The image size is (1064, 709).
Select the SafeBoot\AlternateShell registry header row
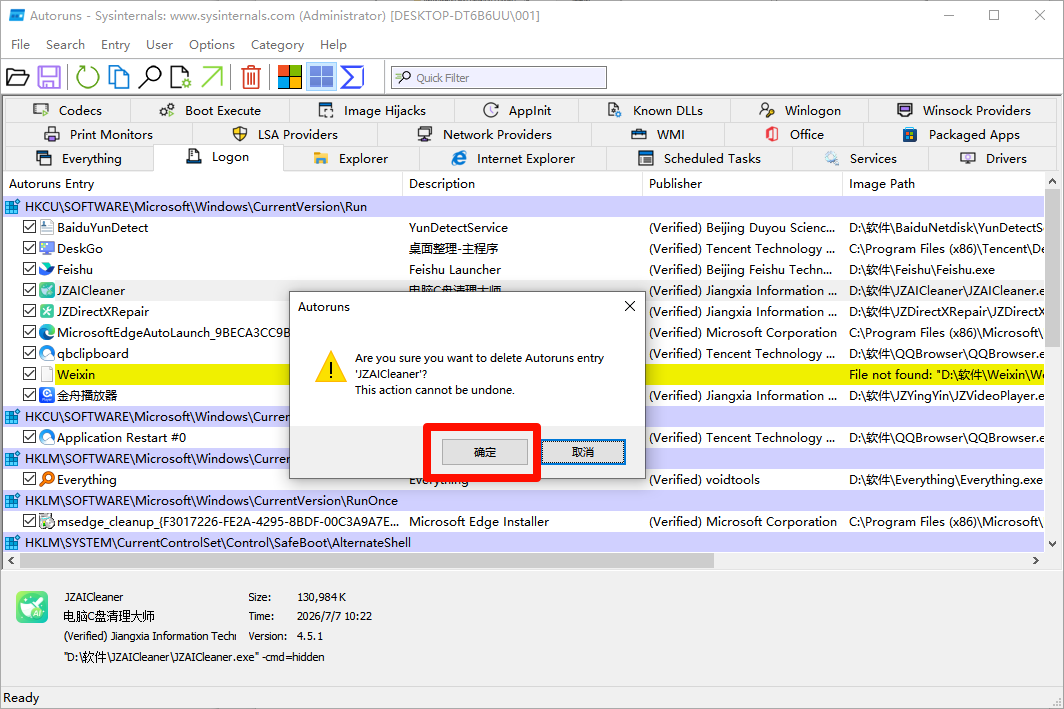[524, 543]
